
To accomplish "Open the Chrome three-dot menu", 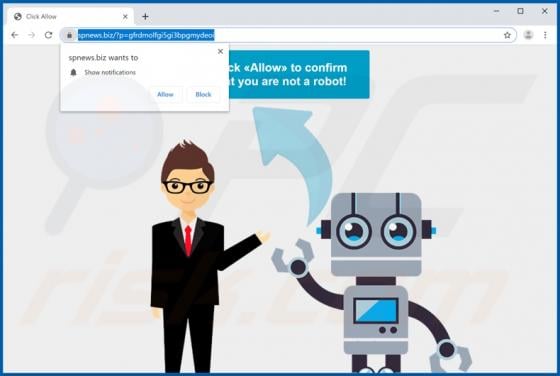I will click(x=545, y=35).
